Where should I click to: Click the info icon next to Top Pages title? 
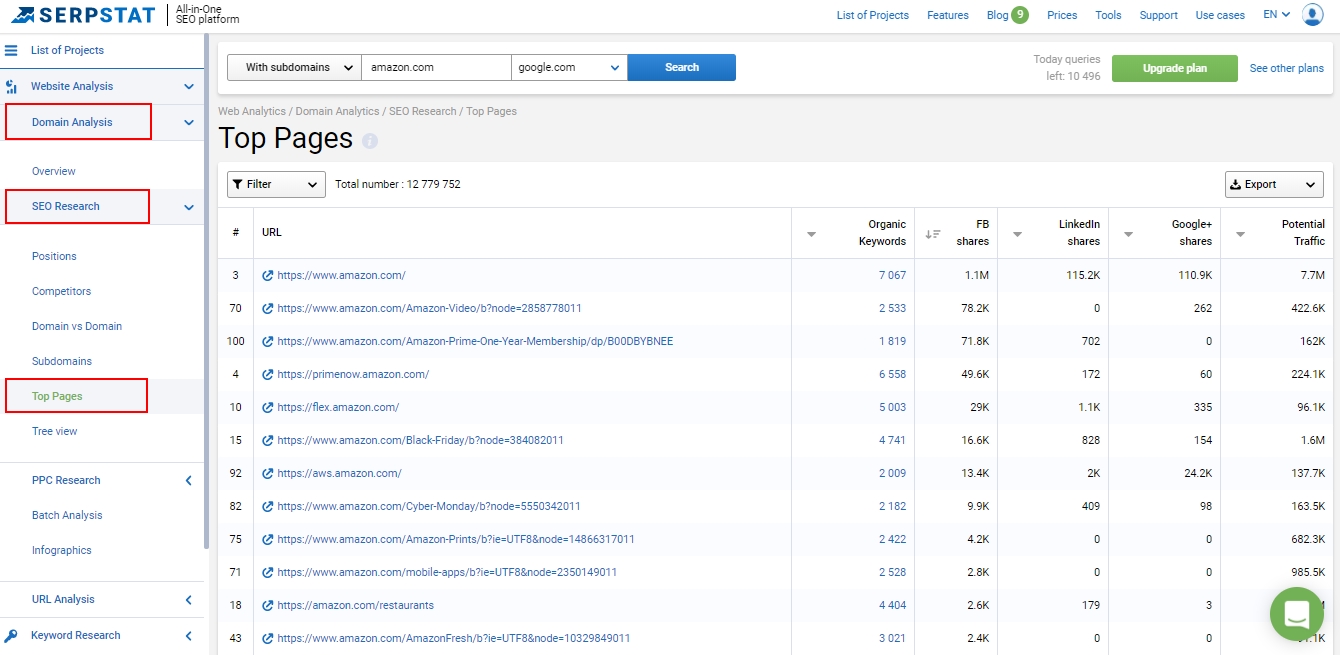coord(370,141)
